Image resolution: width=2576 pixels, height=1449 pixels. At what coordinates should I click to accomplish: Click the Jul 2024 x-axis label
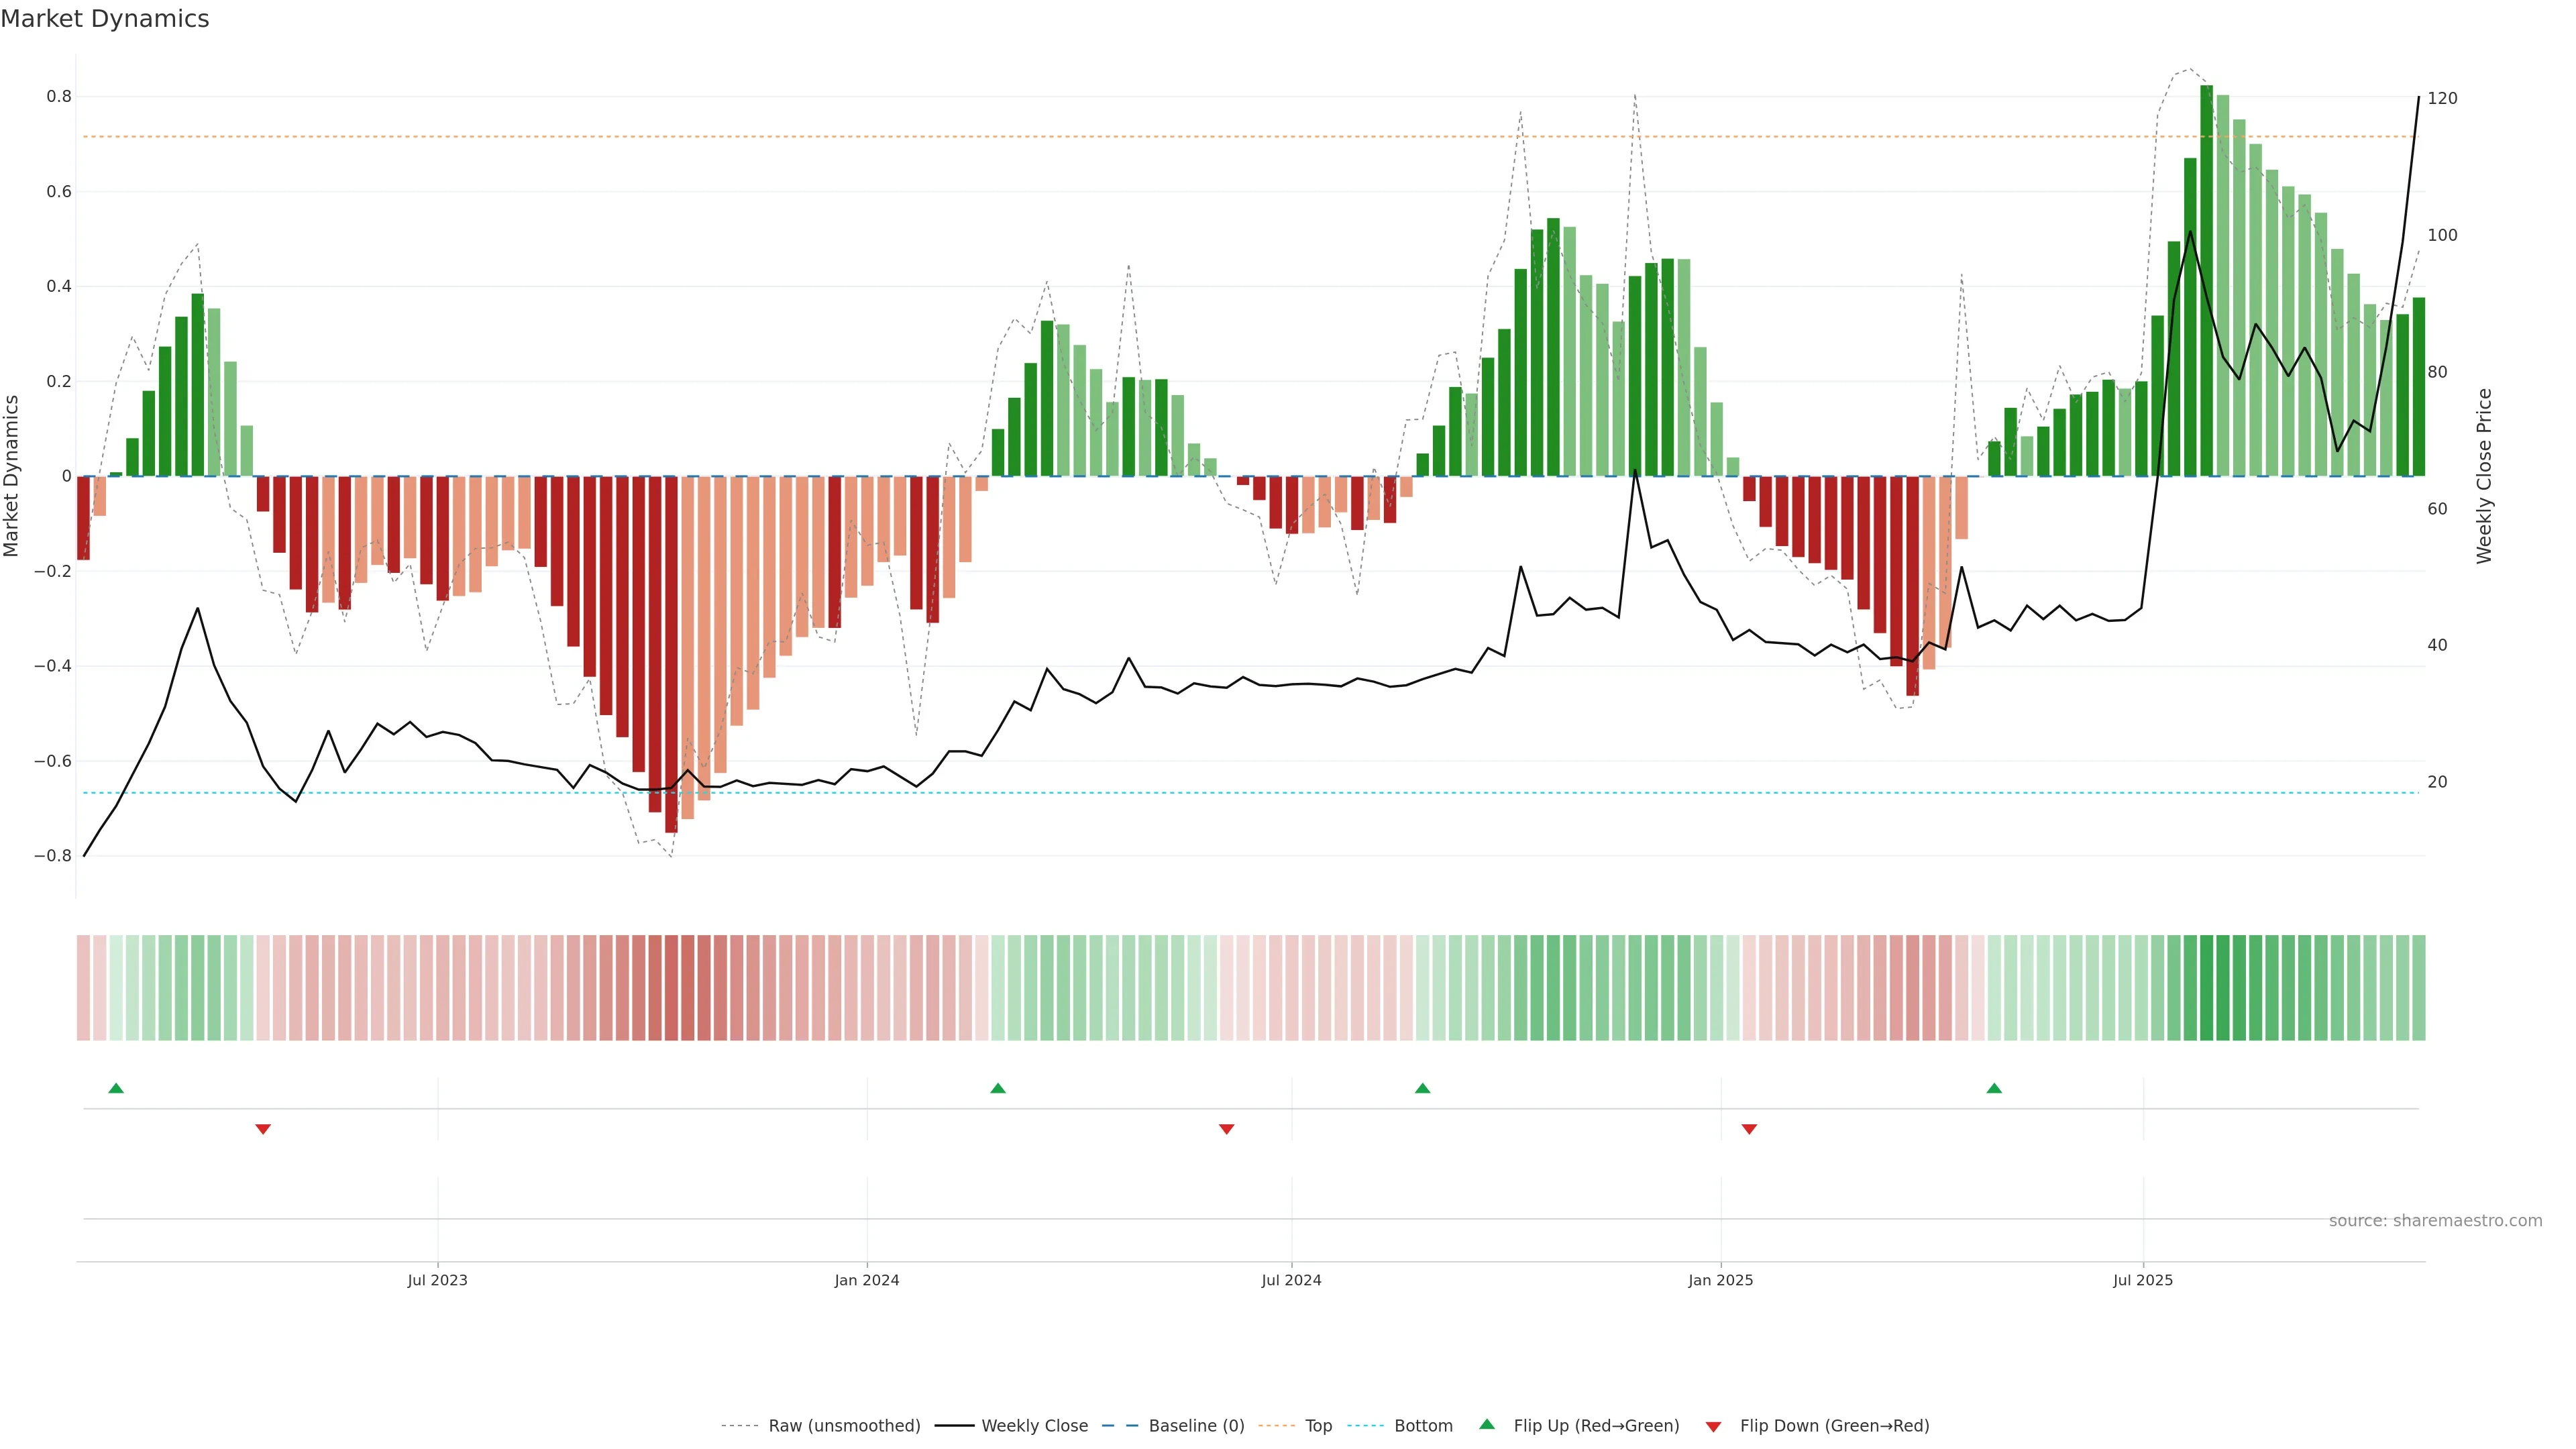tap(1291, 1280)
